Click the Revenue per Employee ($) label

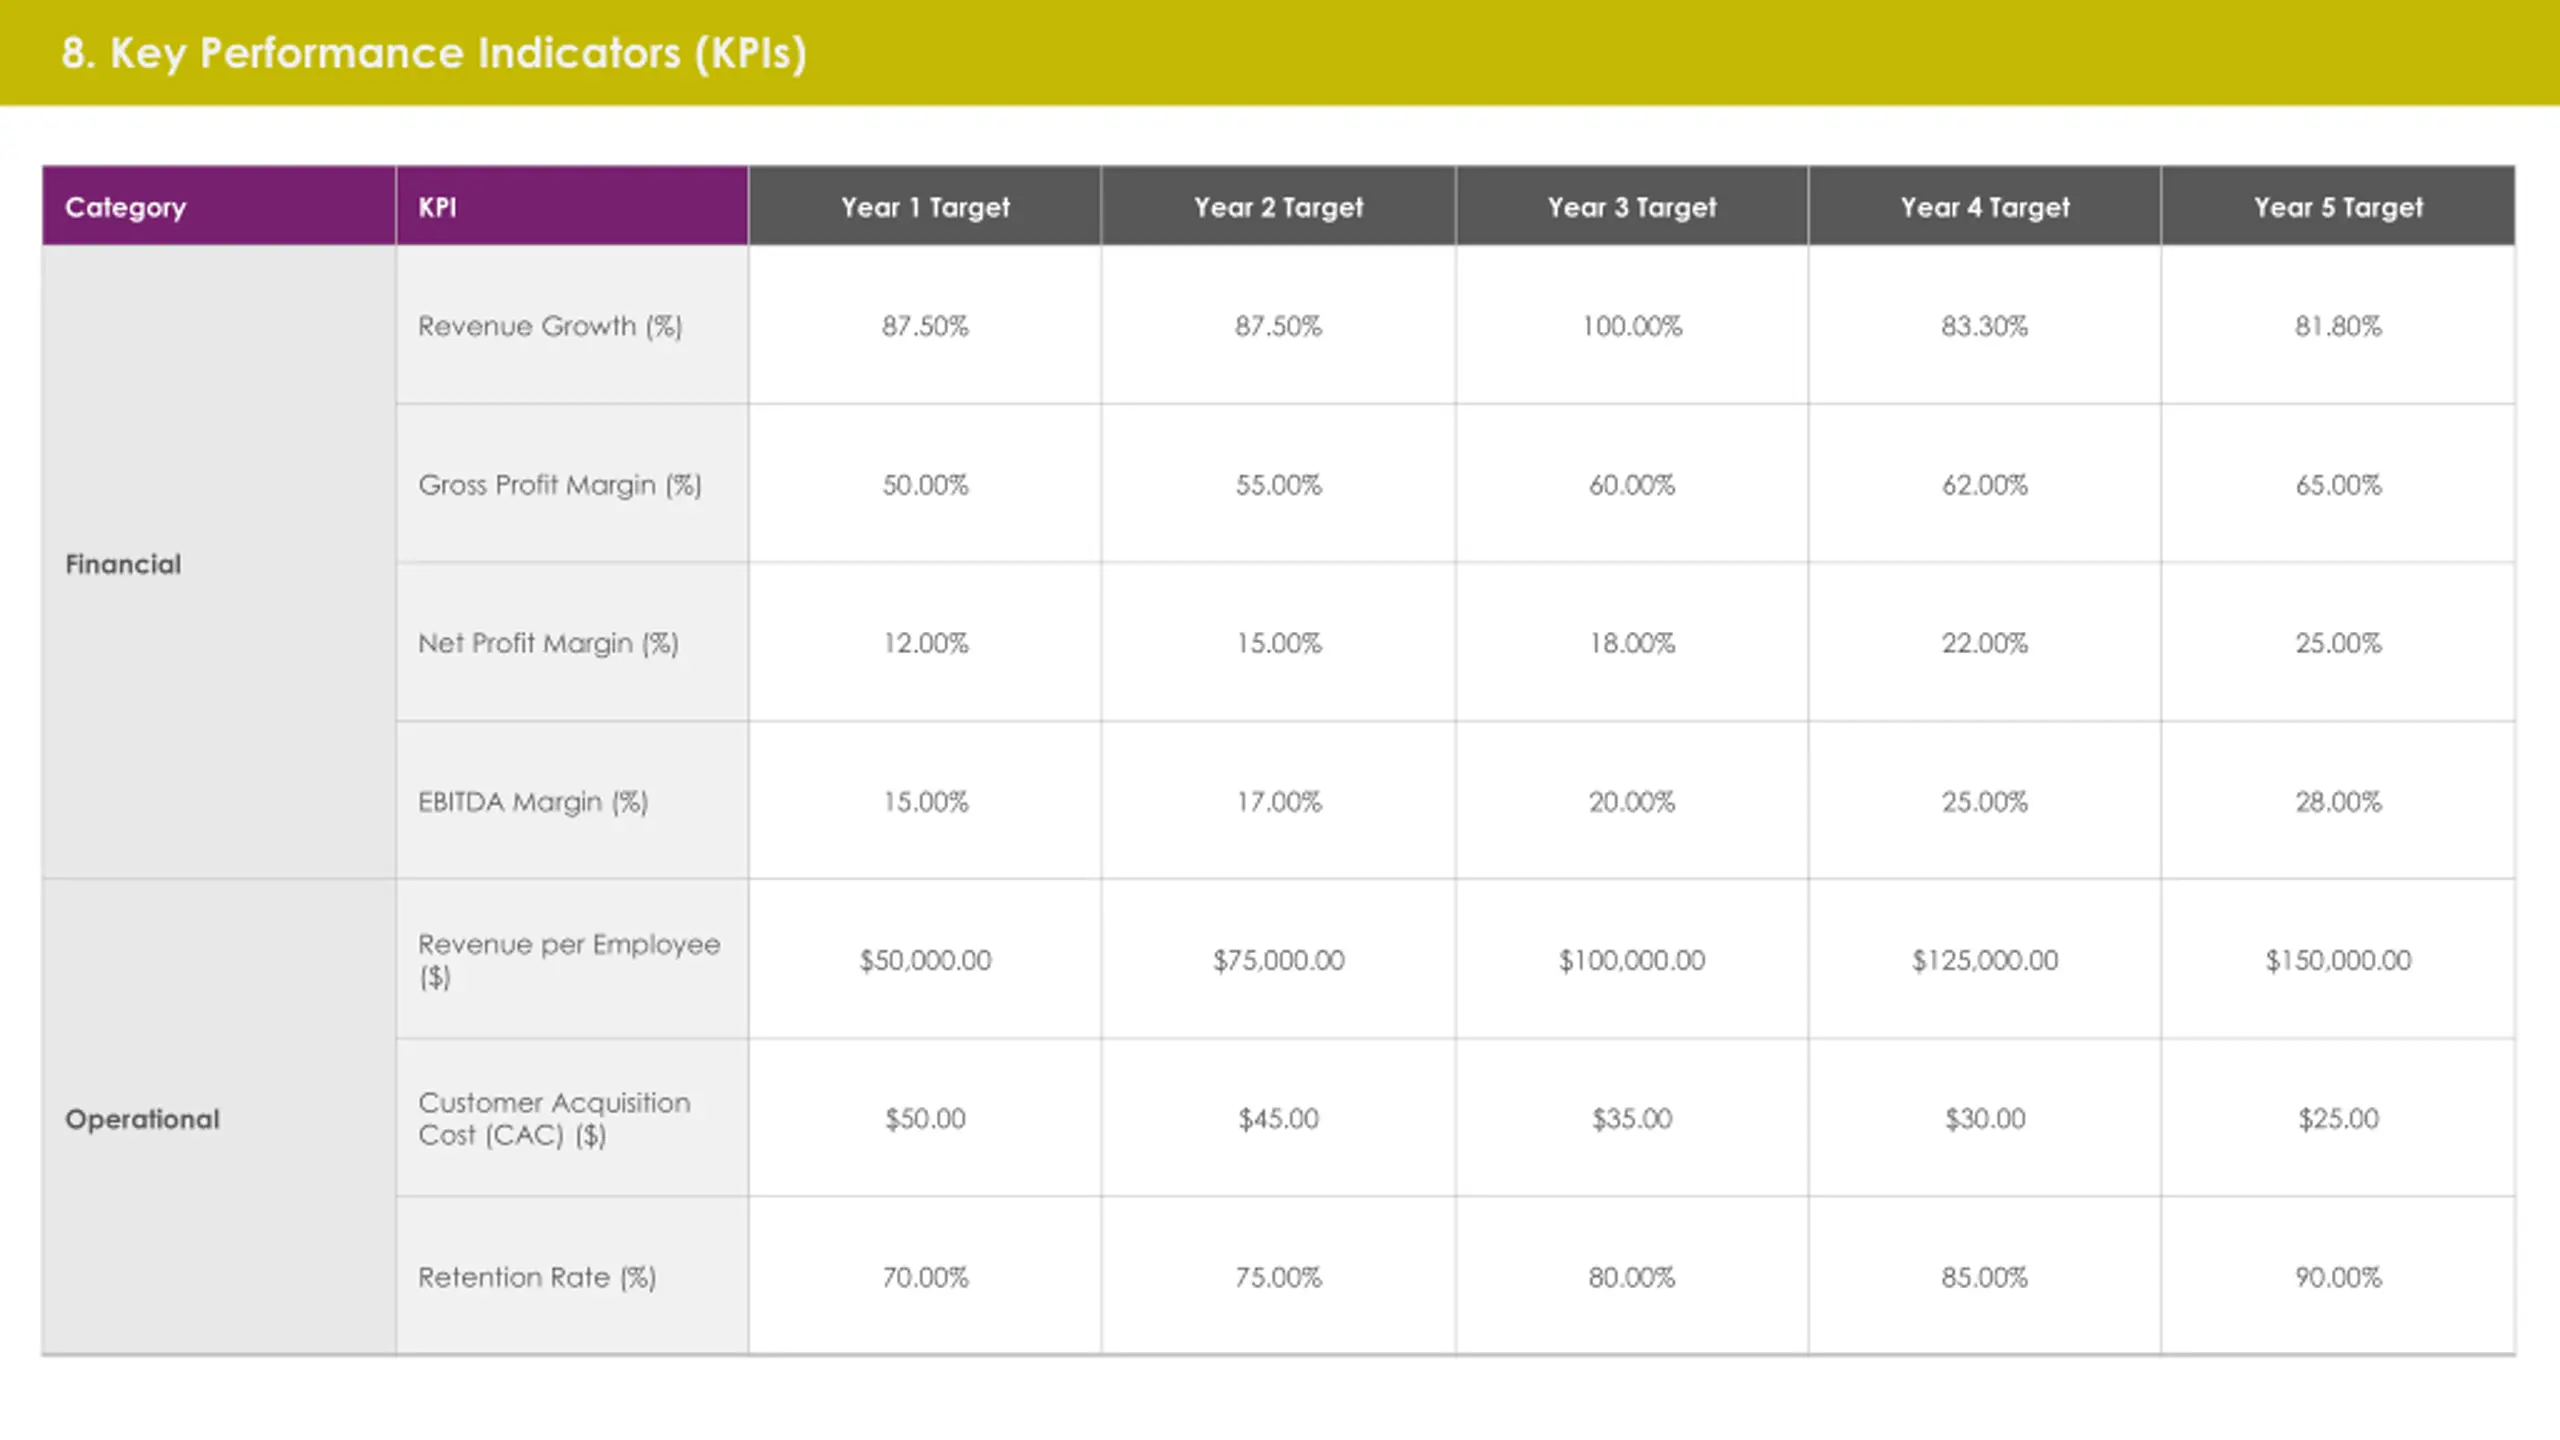(569, 960)
